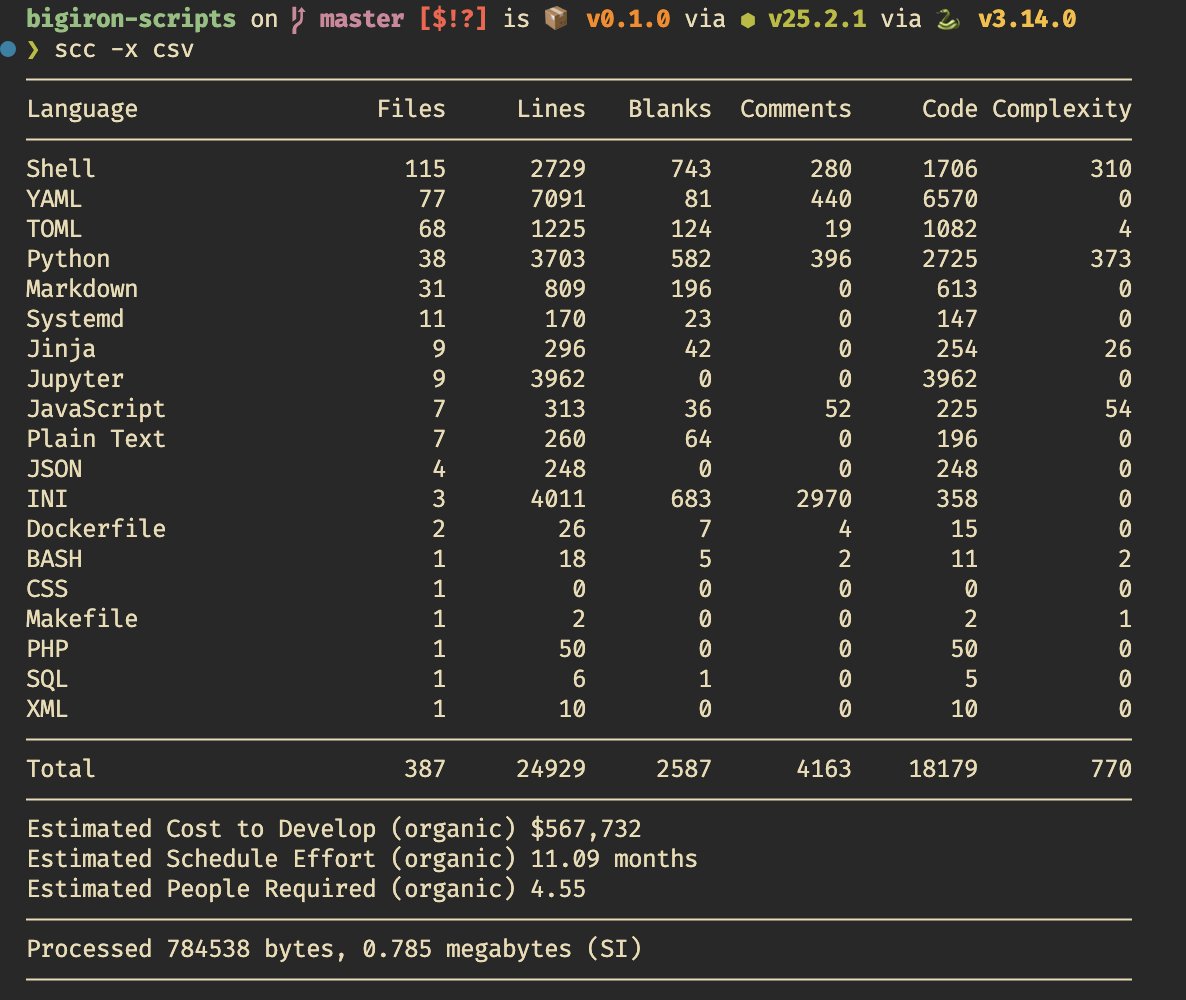Click Python's code value 2725
The image size is (1186, 1000).
click(949, 259)
